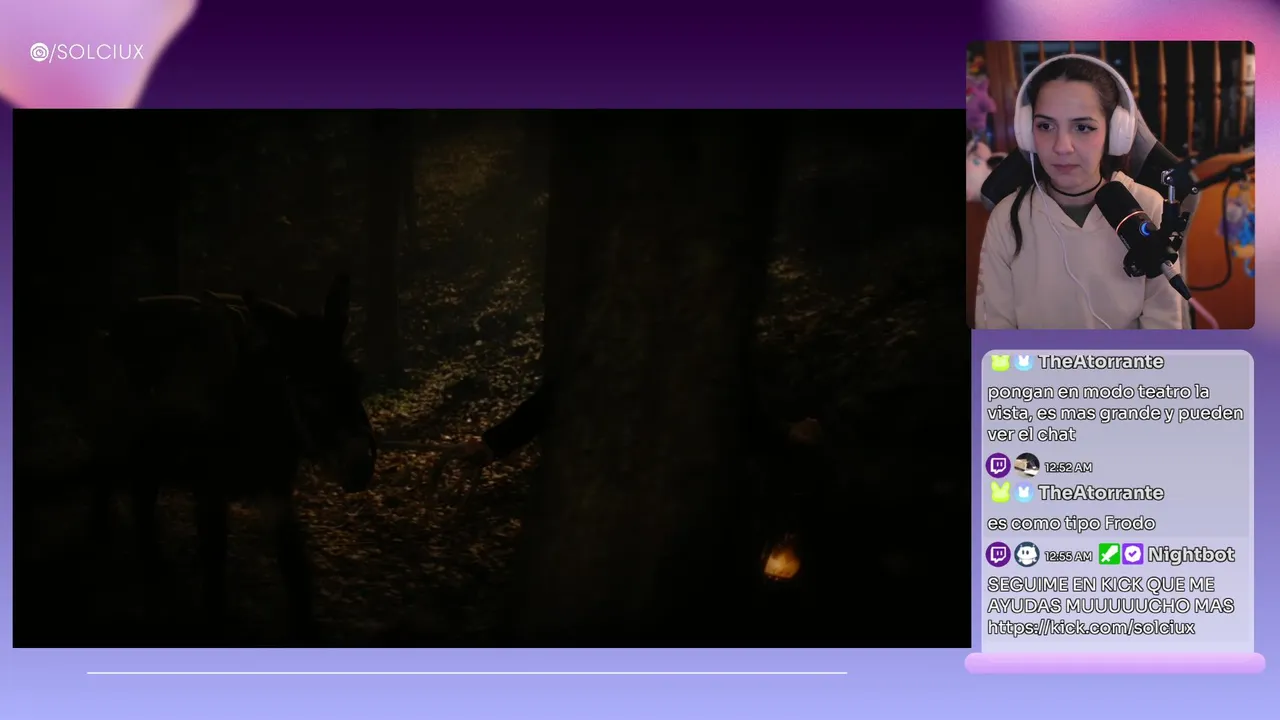Screen dimensions: 1280x720
Task: Click the /SOLCIUX channel name text
Action: [97, 52]
